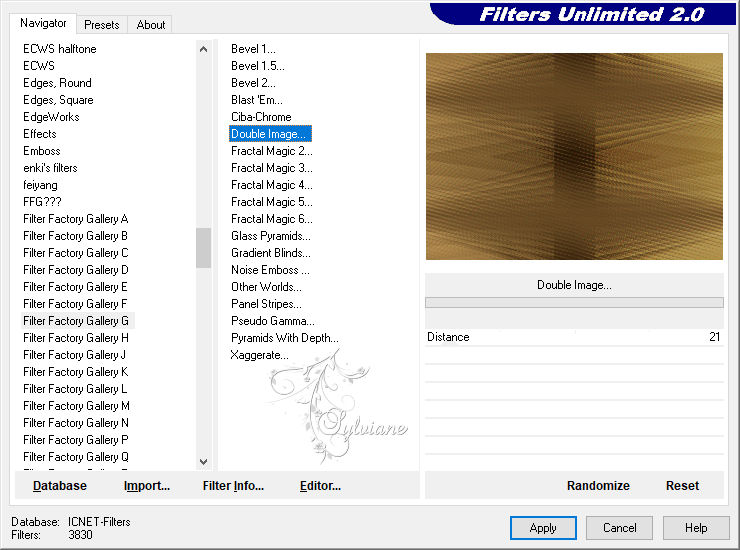740x550 pixels.
Task: Select Edges, Round category
Action: coord(57,83)
